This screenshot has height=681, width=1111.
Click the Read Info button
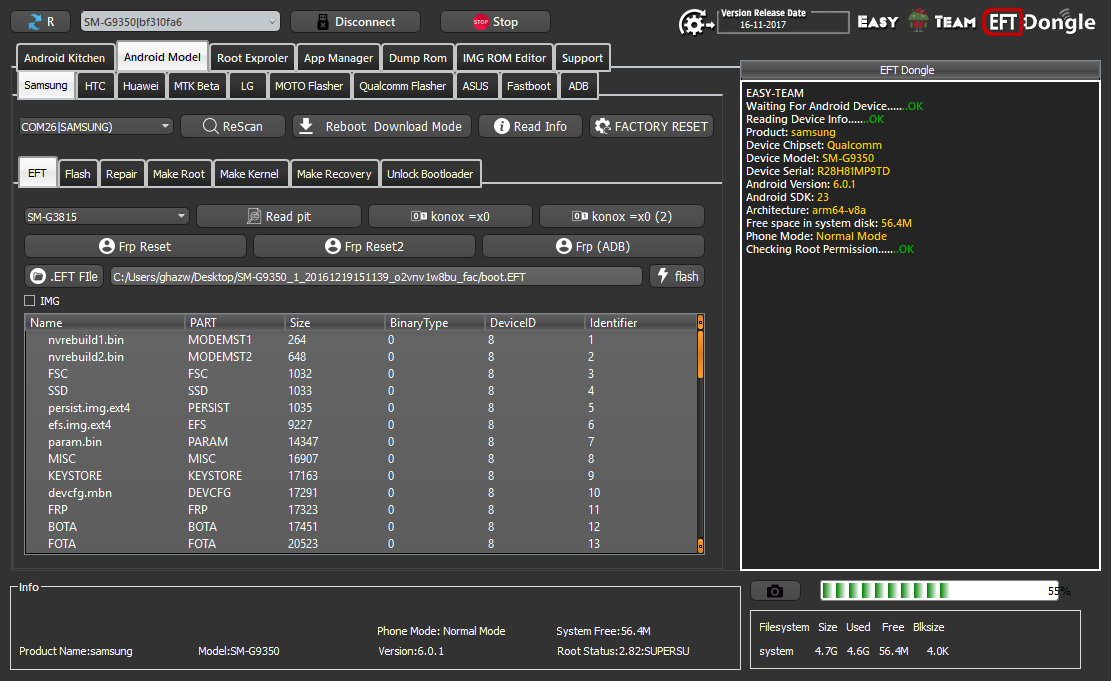click(x=530, y=126)
